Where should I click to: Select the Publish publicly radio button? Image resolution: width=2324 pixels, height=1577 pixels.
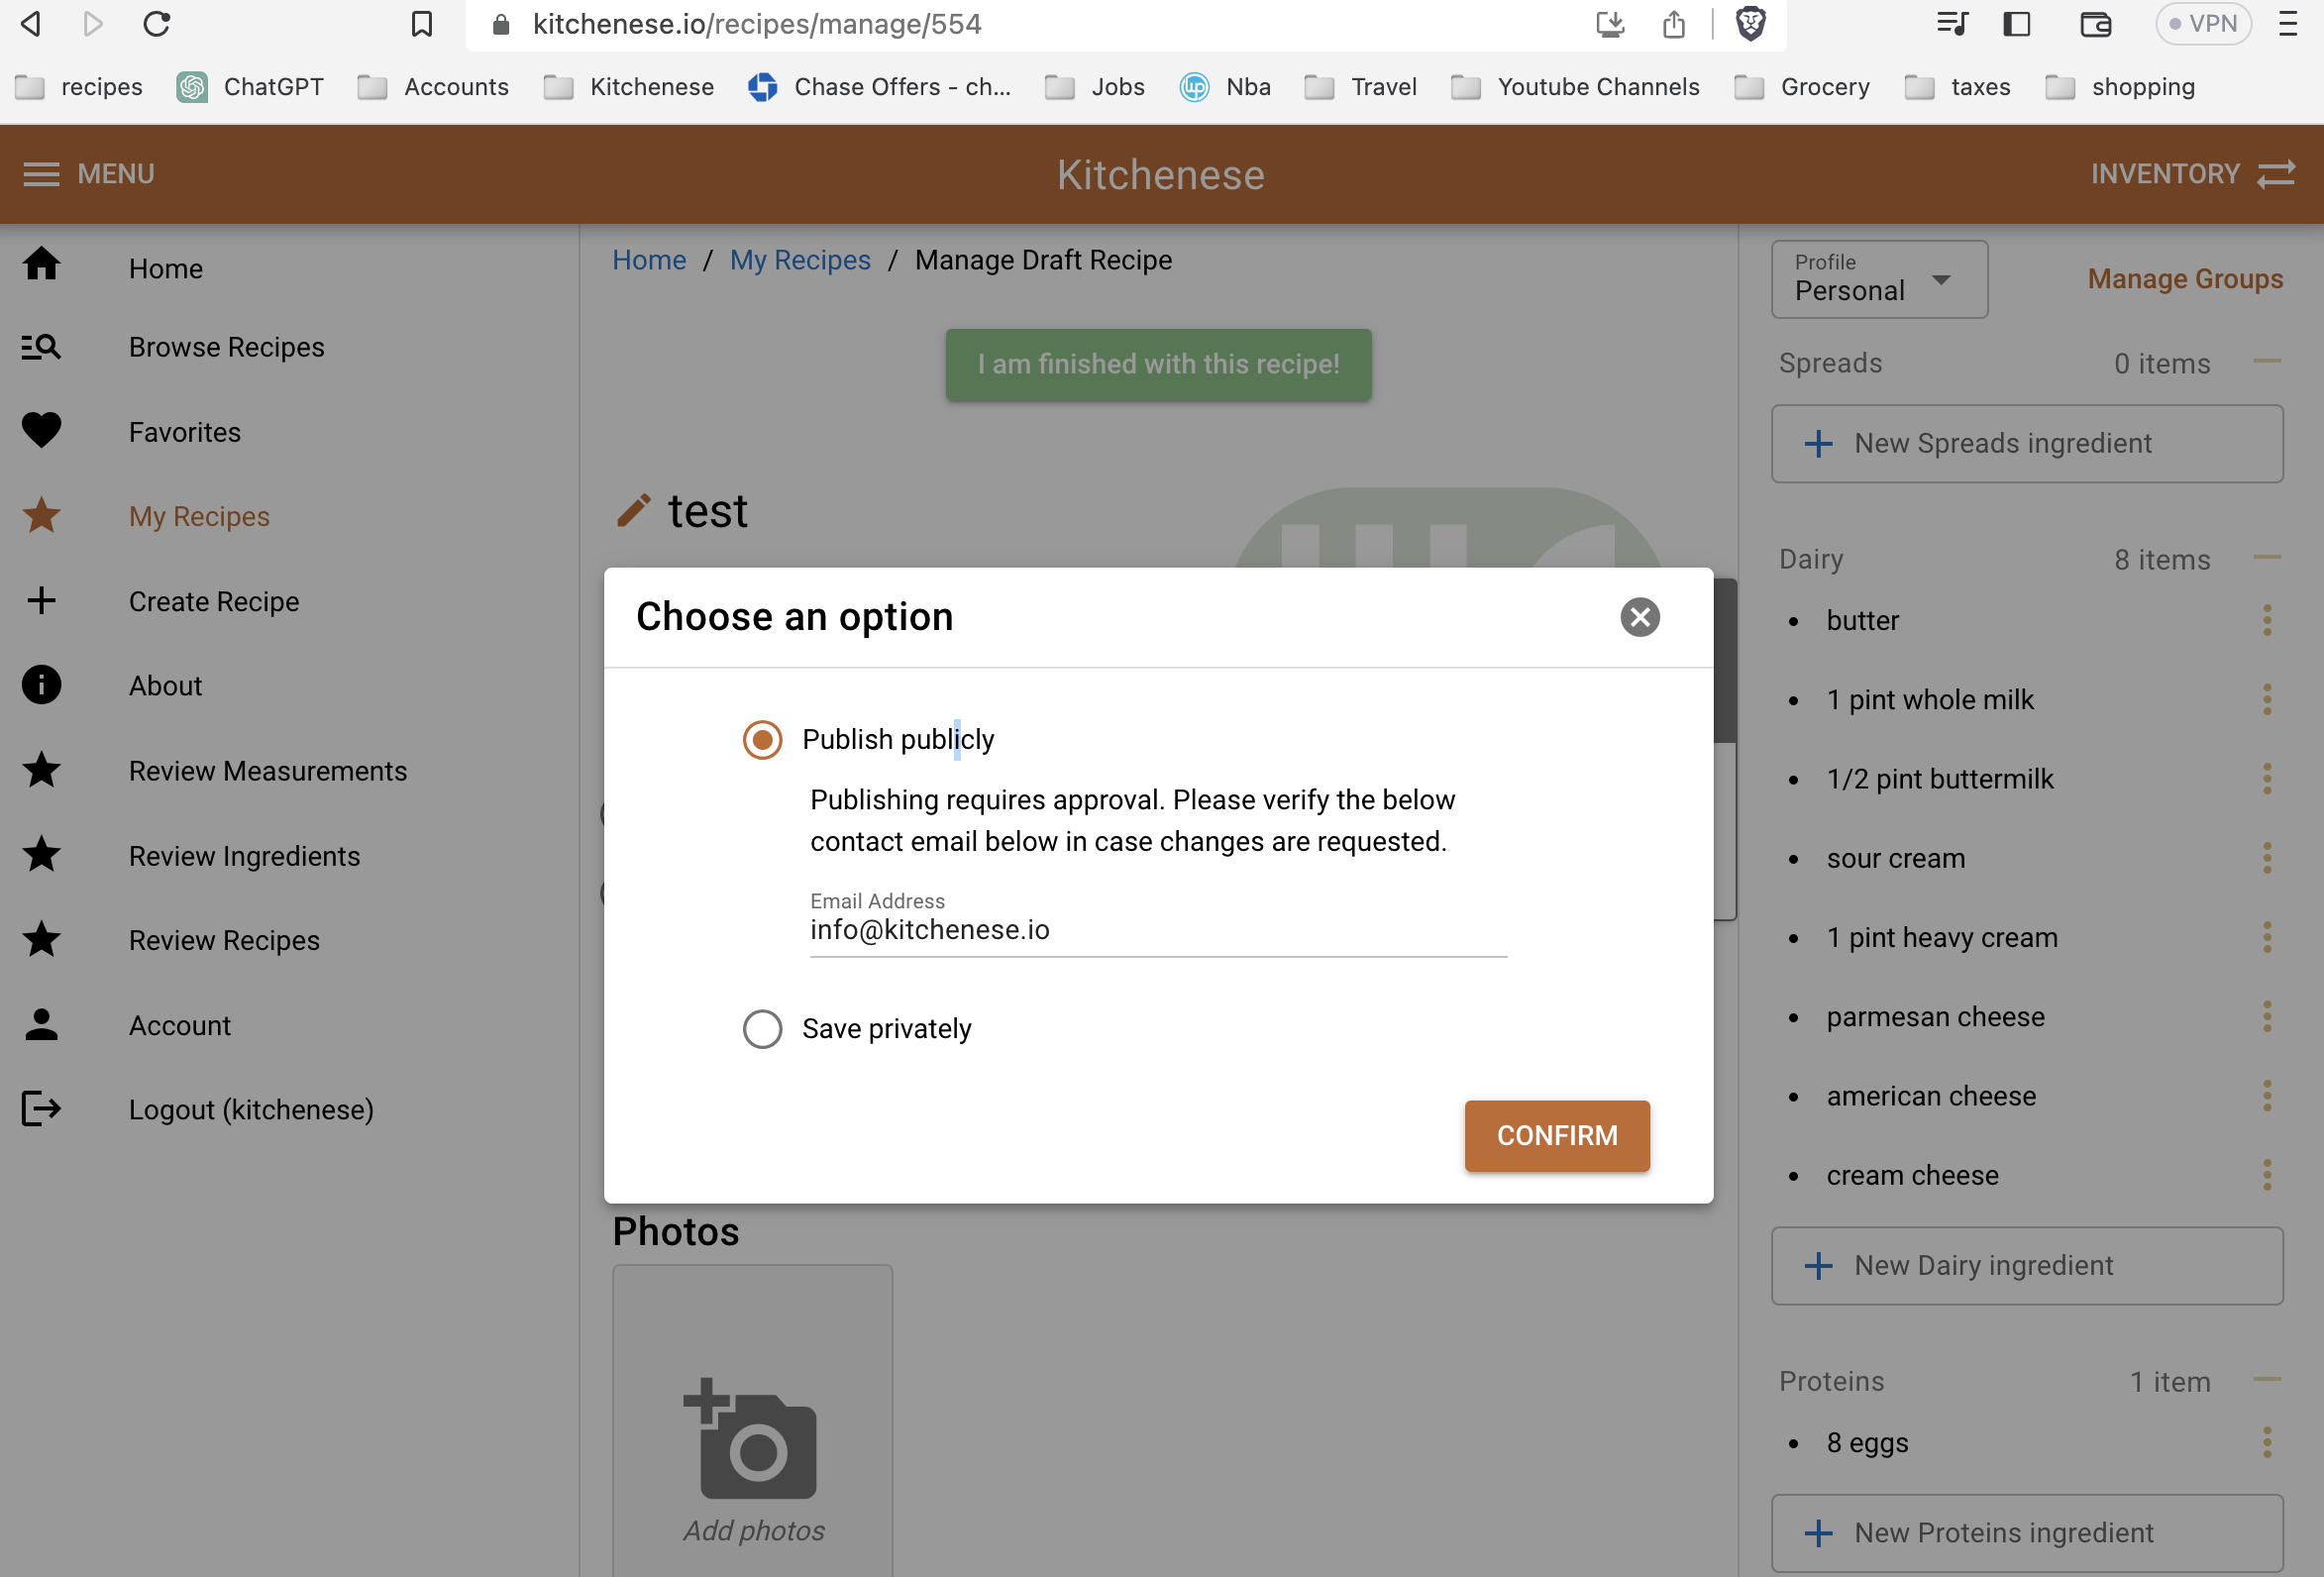pos(762,739)
